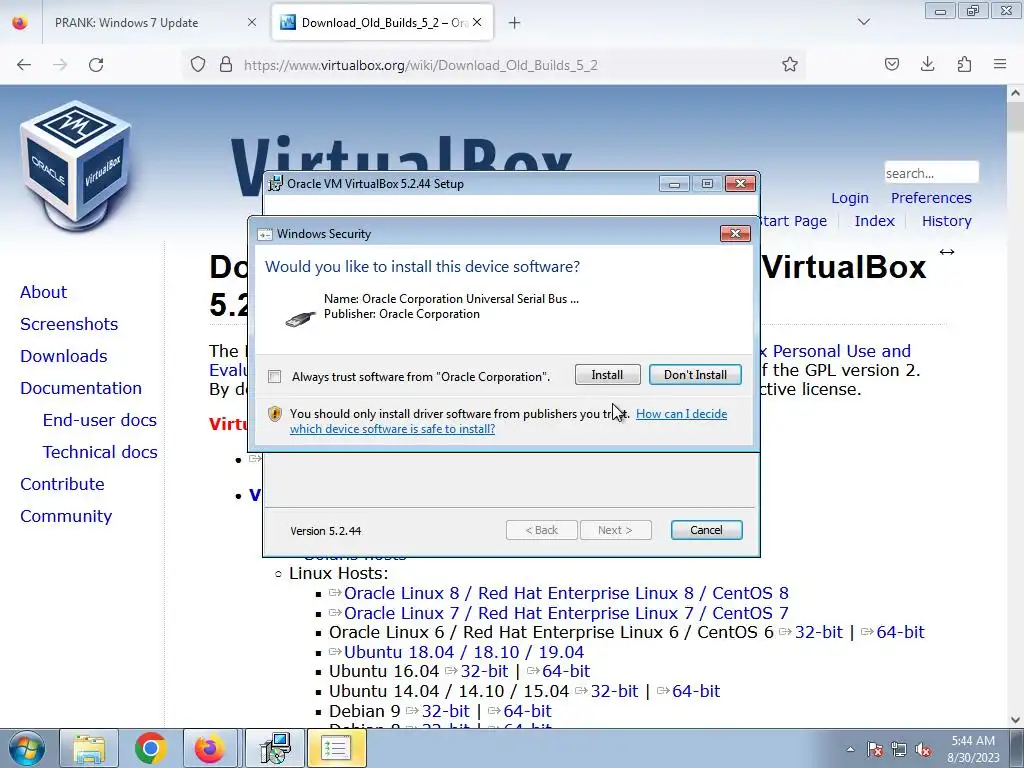The height and width of the screenshot is (768, 1024).
Task: Click the yellow notes taskbar icon
Action: [336, 748]
